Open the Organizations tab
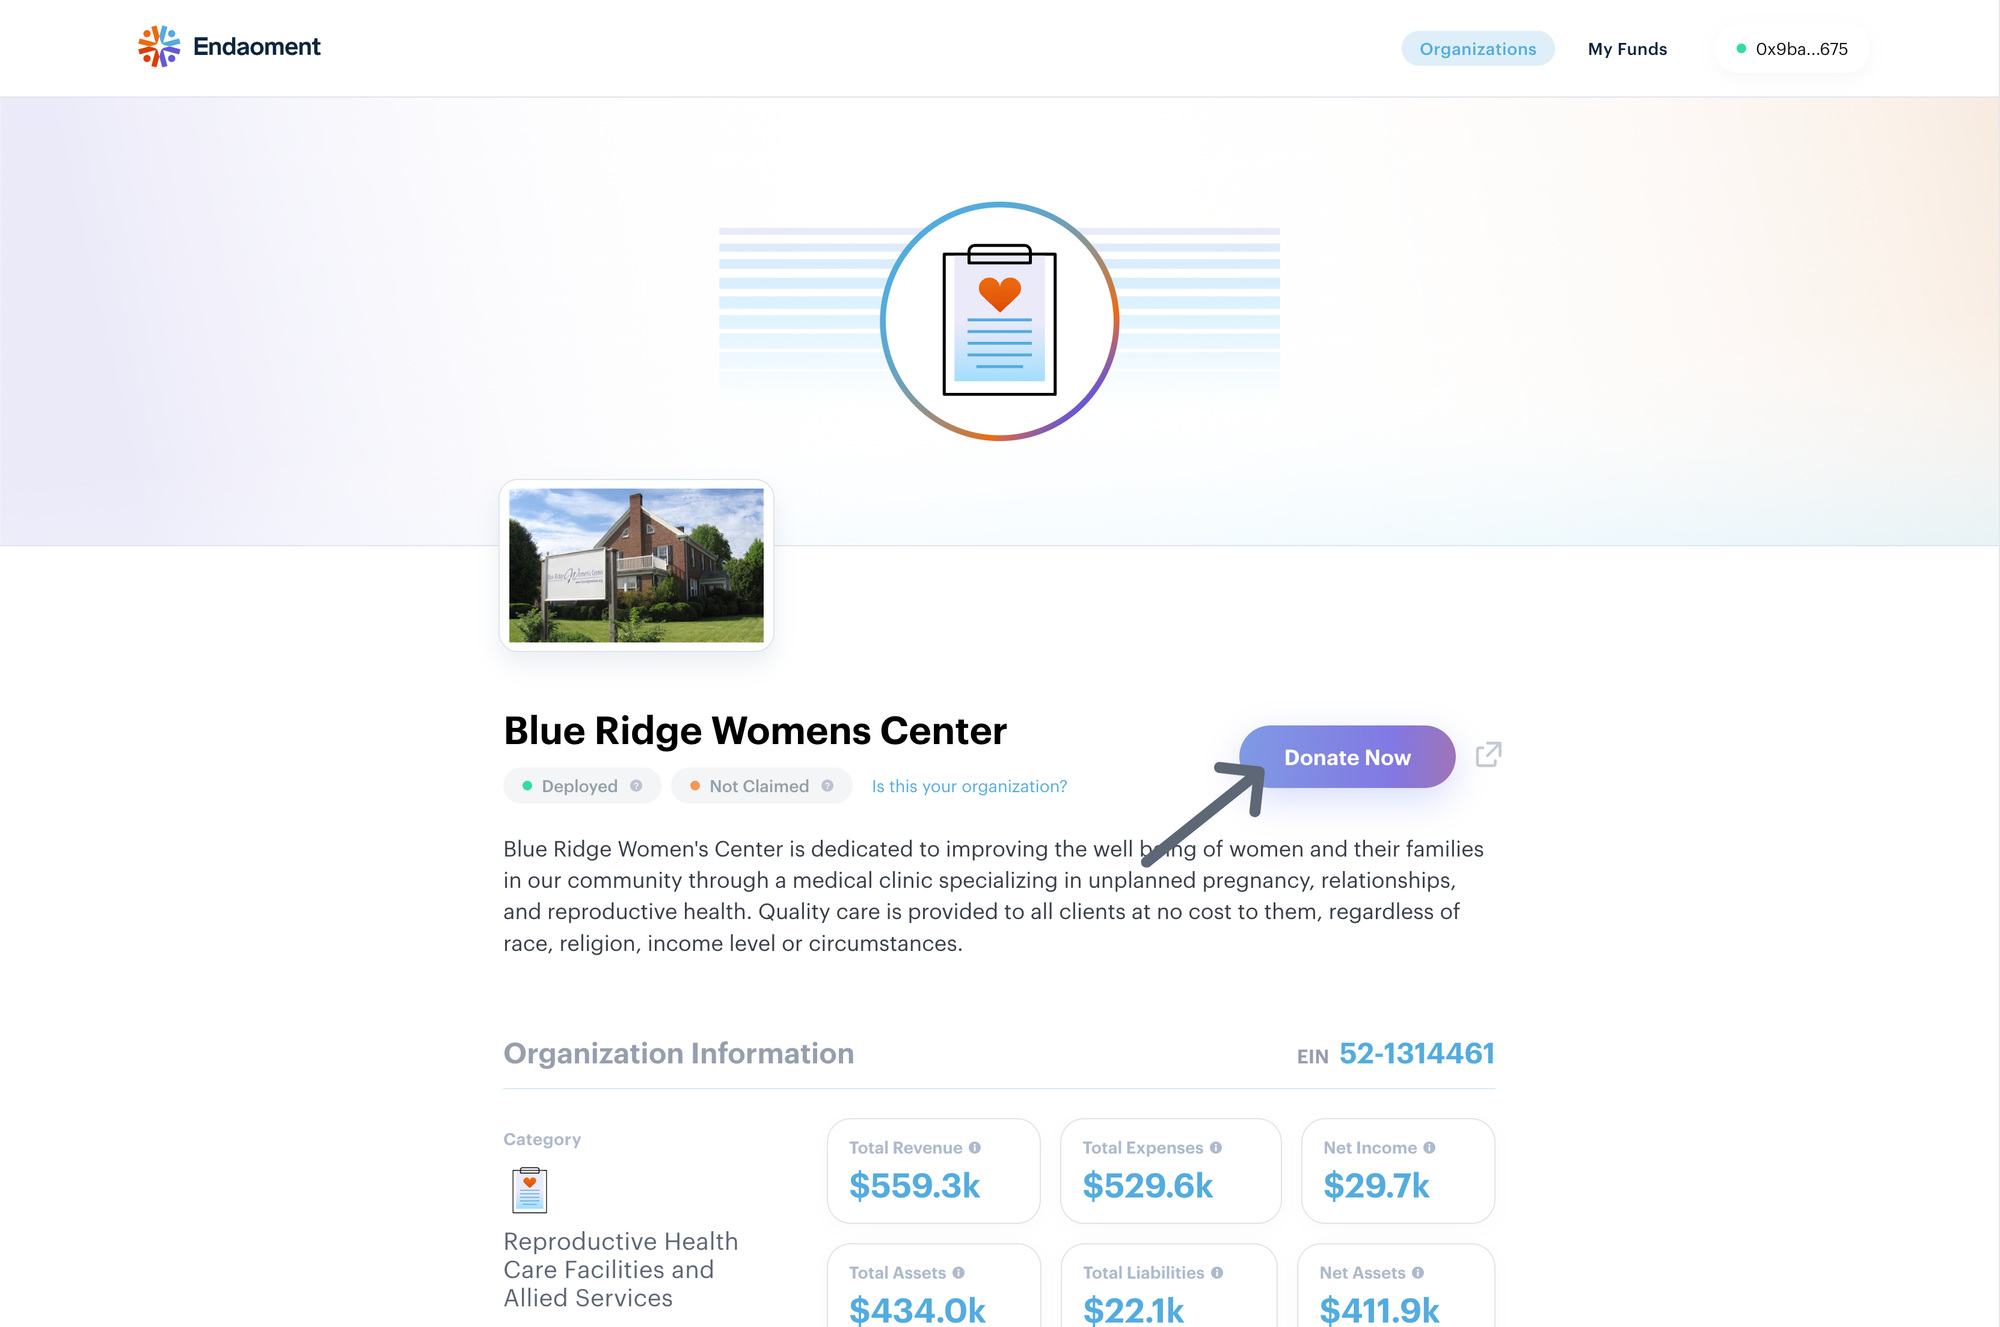Screen dimensions: 2000x1327 click(x=1477, y=49)
